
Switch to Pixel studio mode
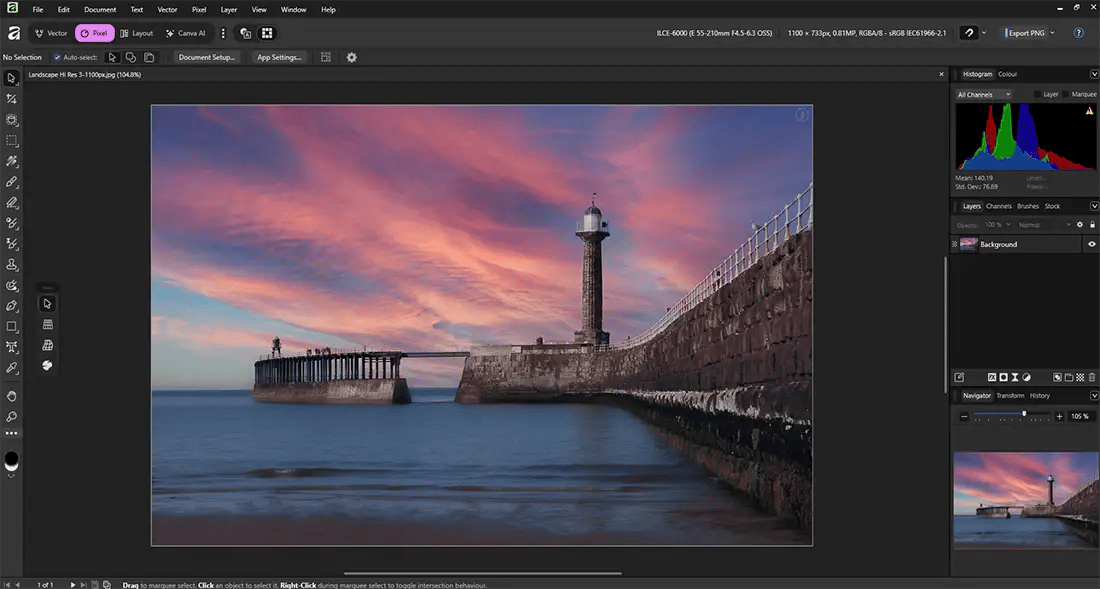click(95, 33)
